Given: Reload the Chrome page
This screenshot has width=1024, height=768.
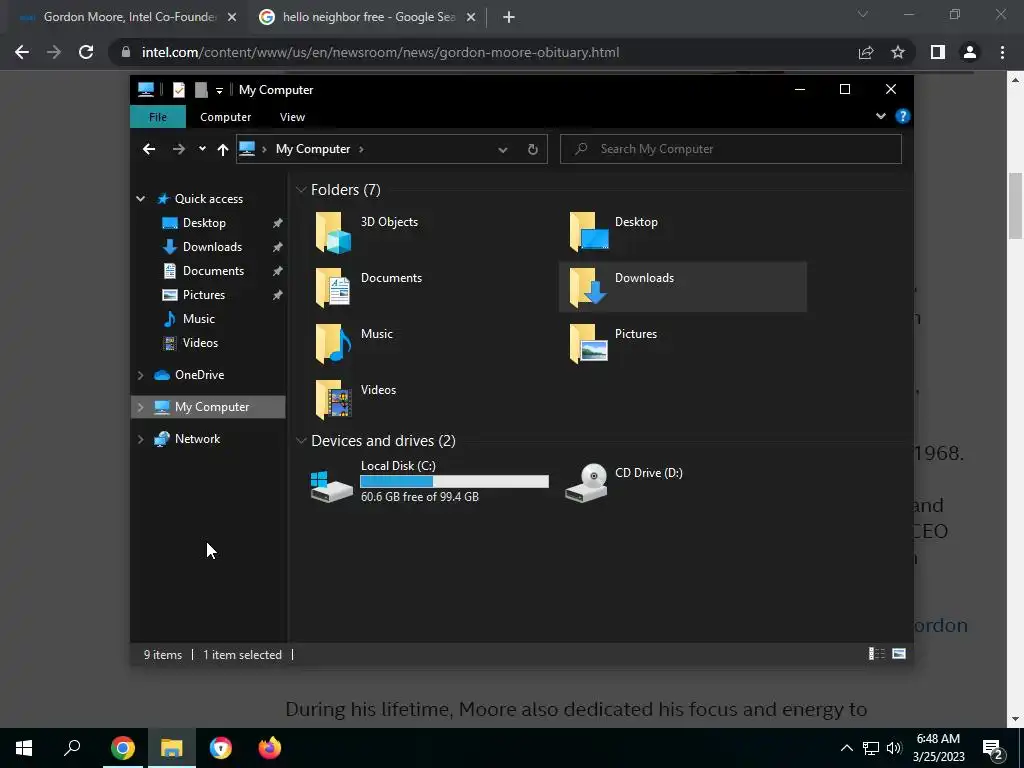Looking at the screenshot, I should pyautogui.click(x=86, y=52).
